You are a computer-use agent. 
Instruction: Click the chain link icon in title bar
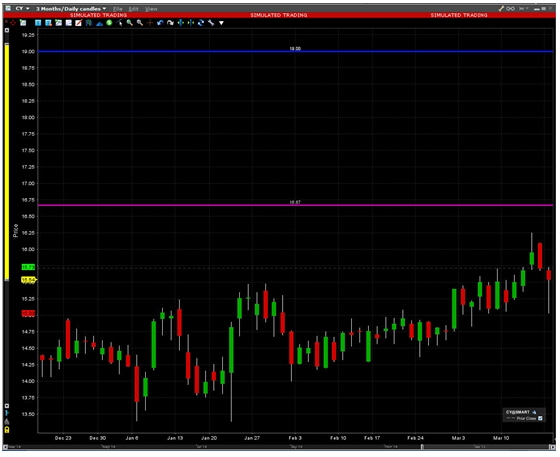tap(511, 9)
